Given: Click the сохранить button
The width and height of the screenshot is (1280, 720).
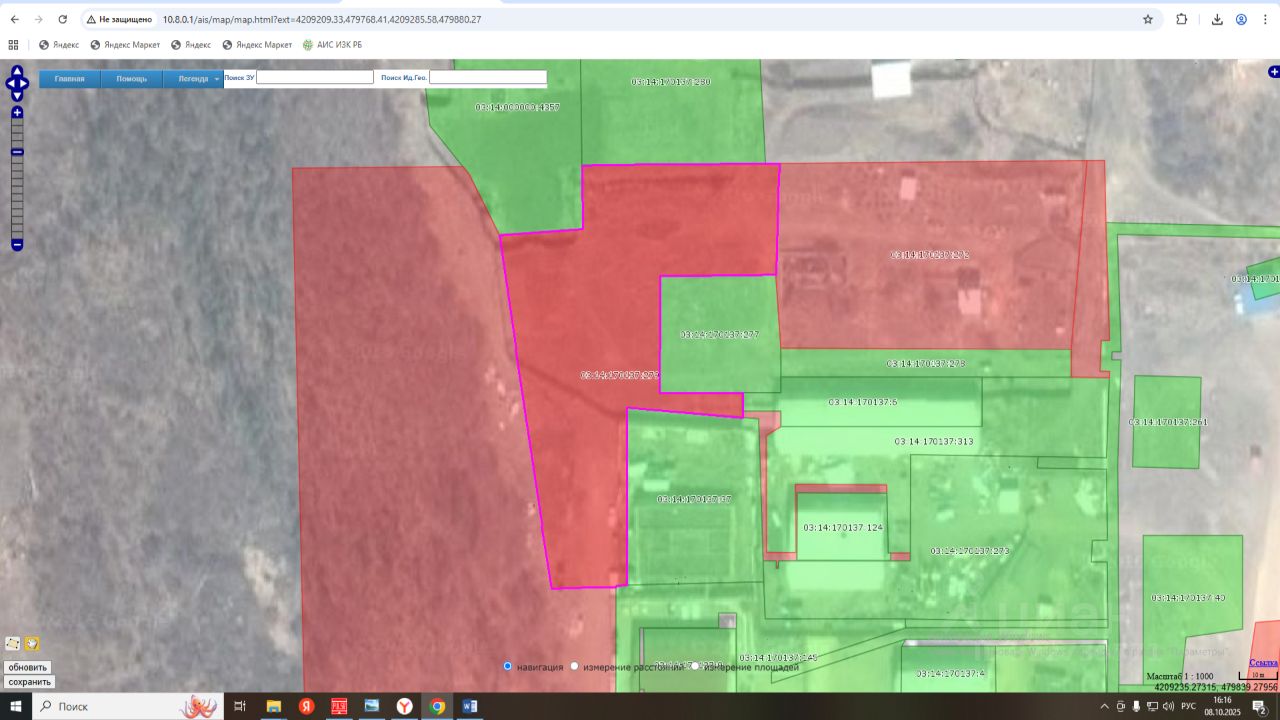Looking at the screenshot, I should [x=29, y=682].
